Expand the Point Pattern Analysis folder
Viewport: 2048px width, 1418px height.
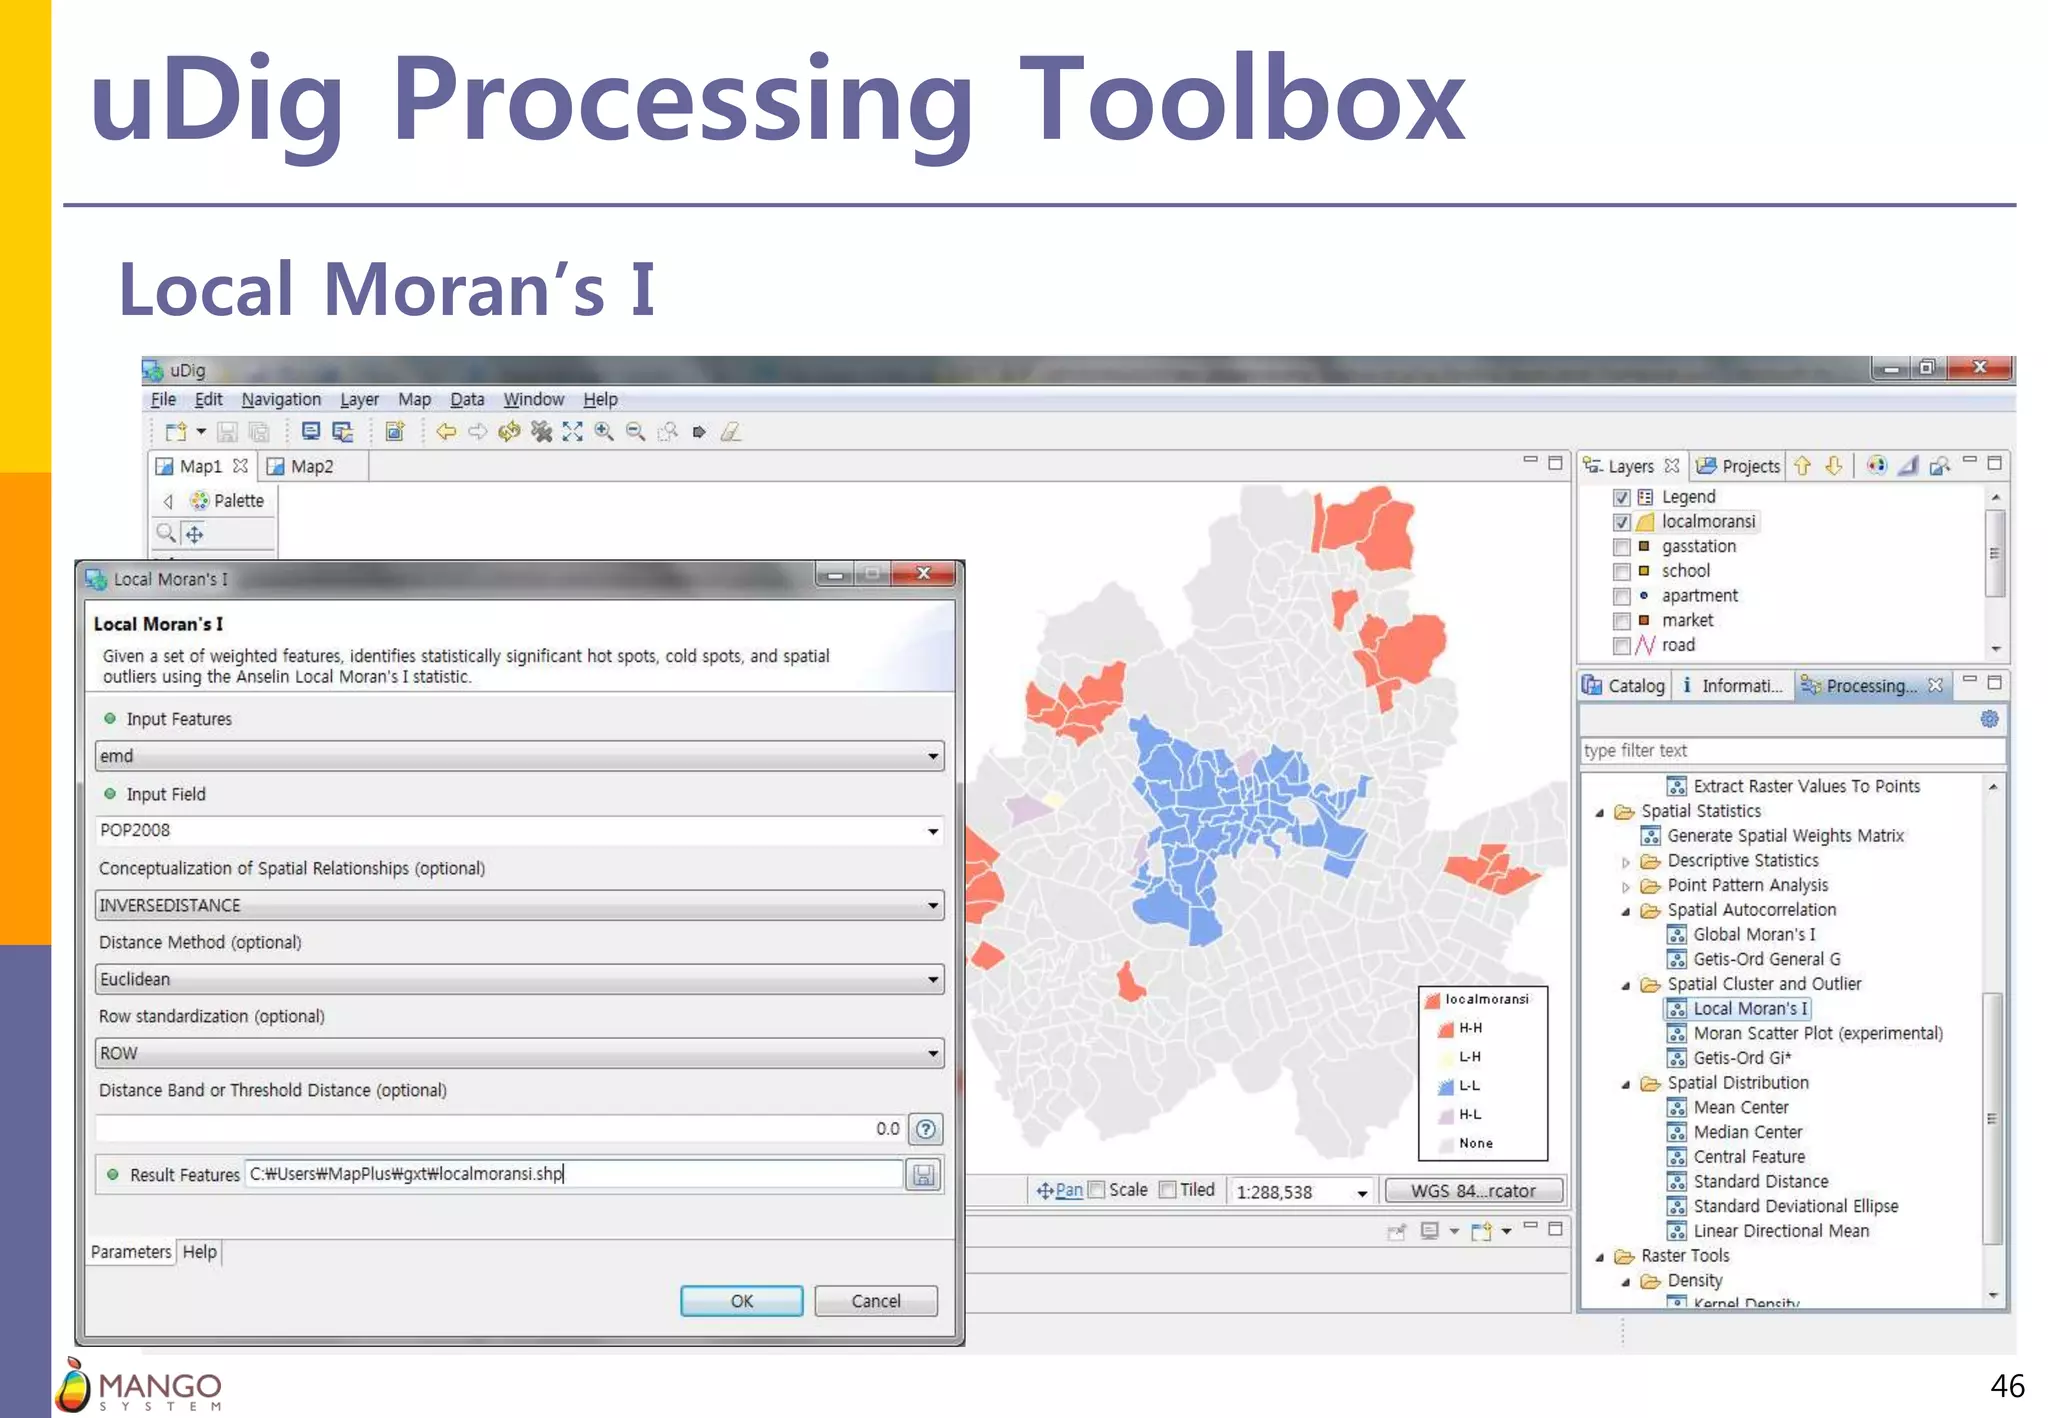(x=1626, y=886)
